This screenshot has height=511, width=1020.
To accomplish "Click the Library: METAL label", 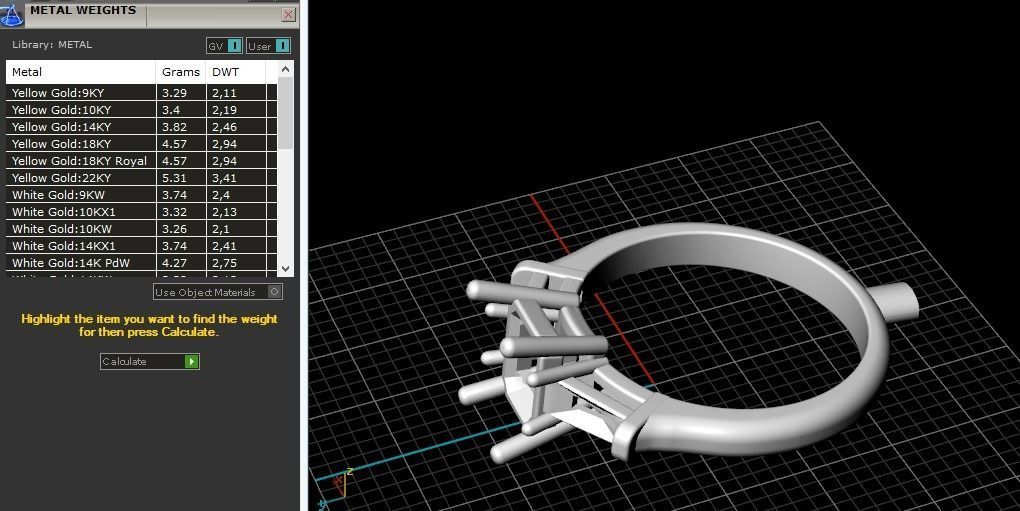I will tap(52, 44).
